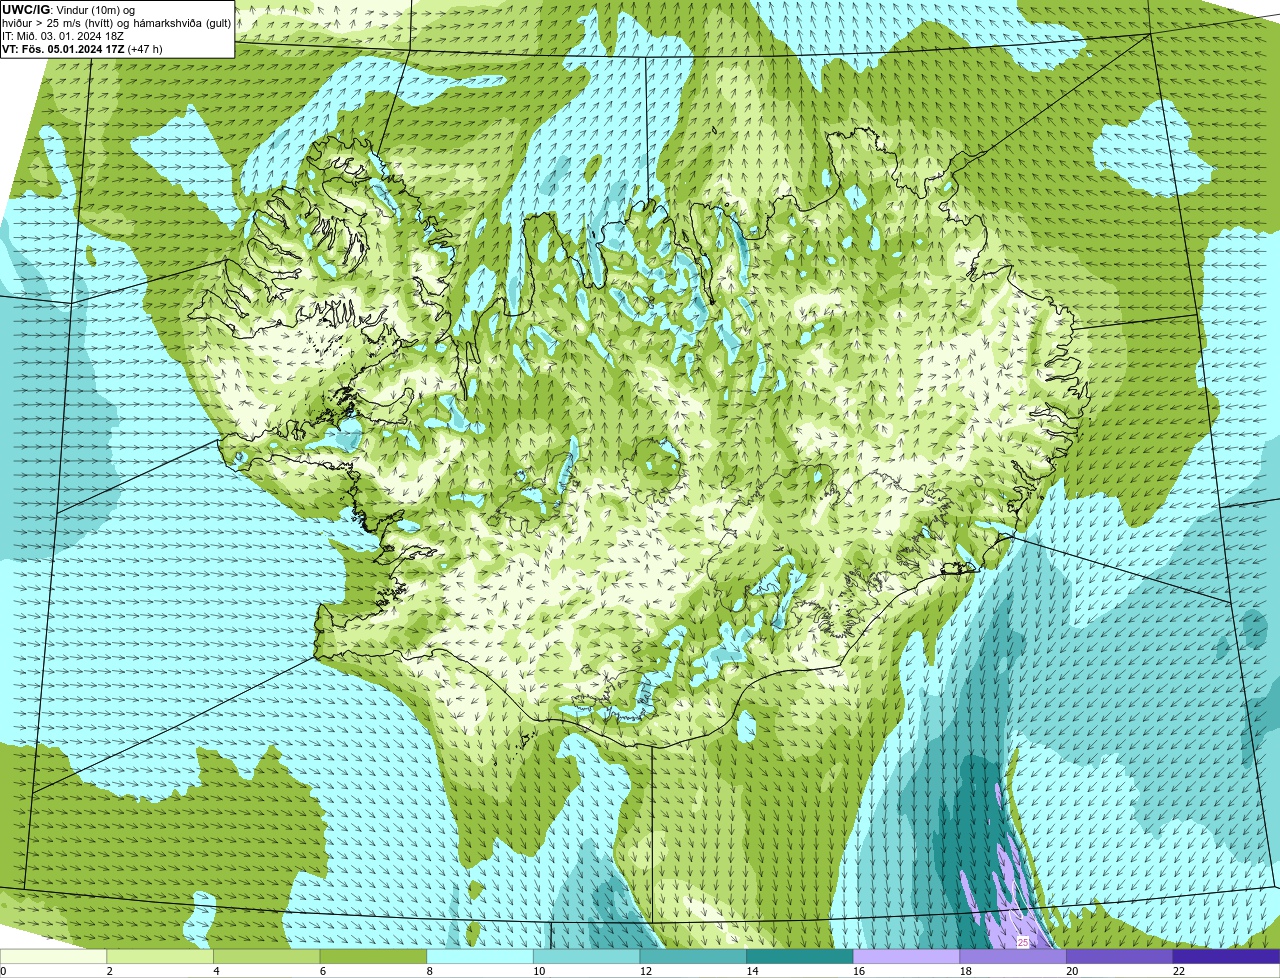This screenshot has width=1280, height=978.
Task: Click the 'IT: Mið. 03. 01. 2024 18Z' line
Action: (63, 36)
